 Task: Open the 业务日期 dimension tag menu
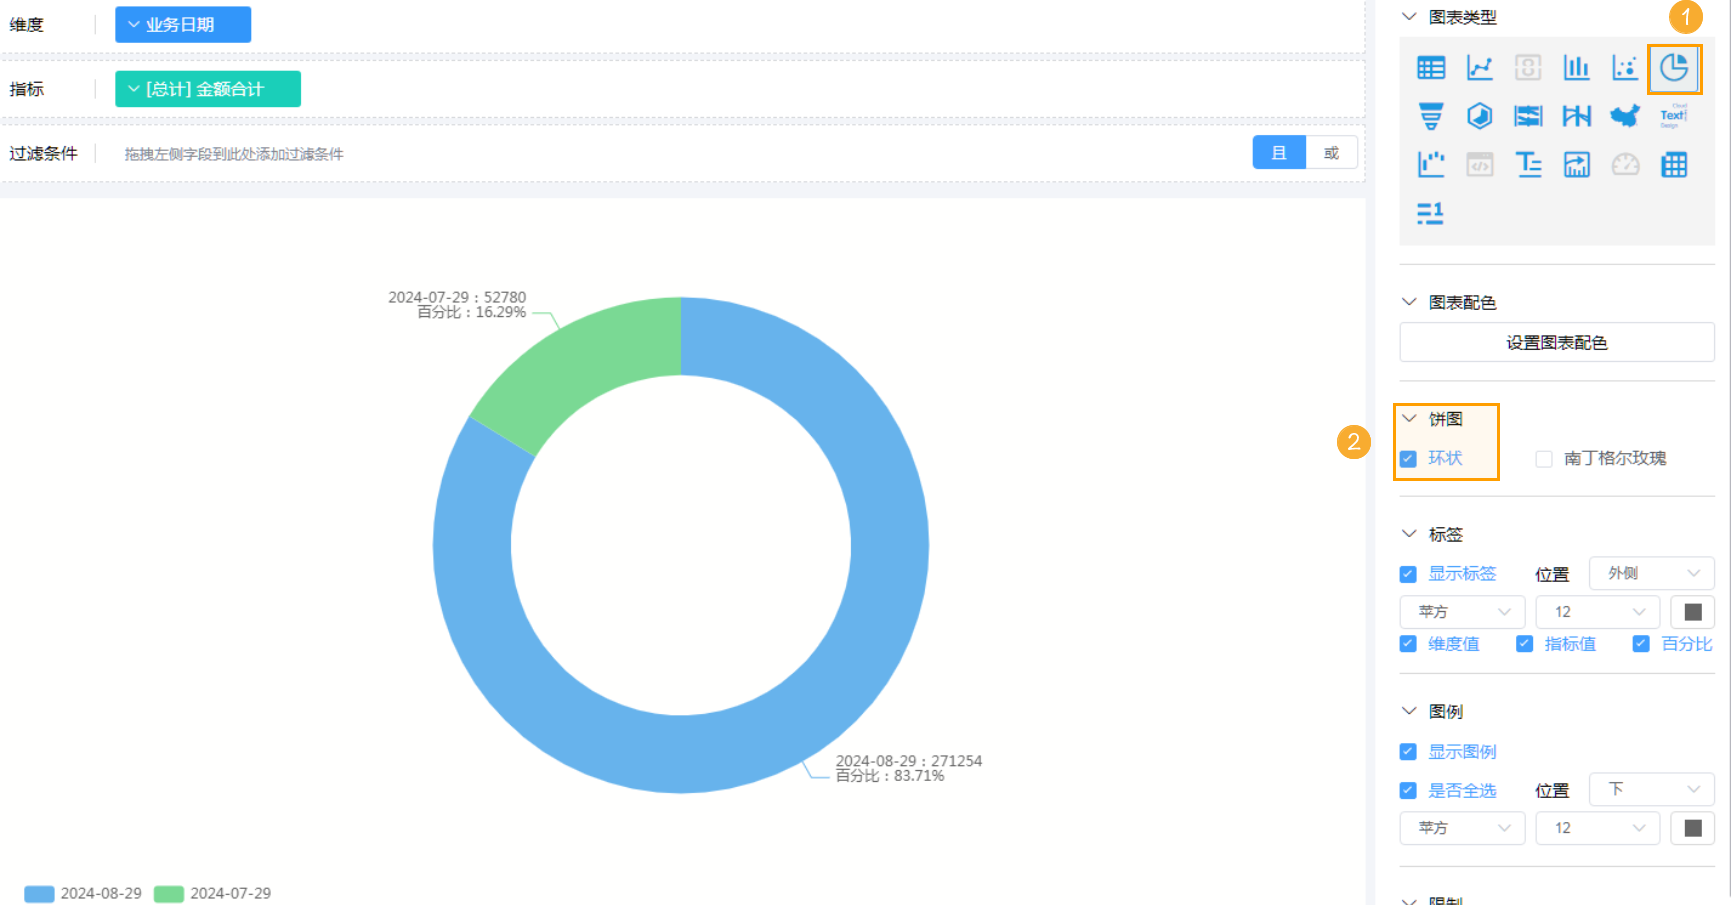click(182, 25)
